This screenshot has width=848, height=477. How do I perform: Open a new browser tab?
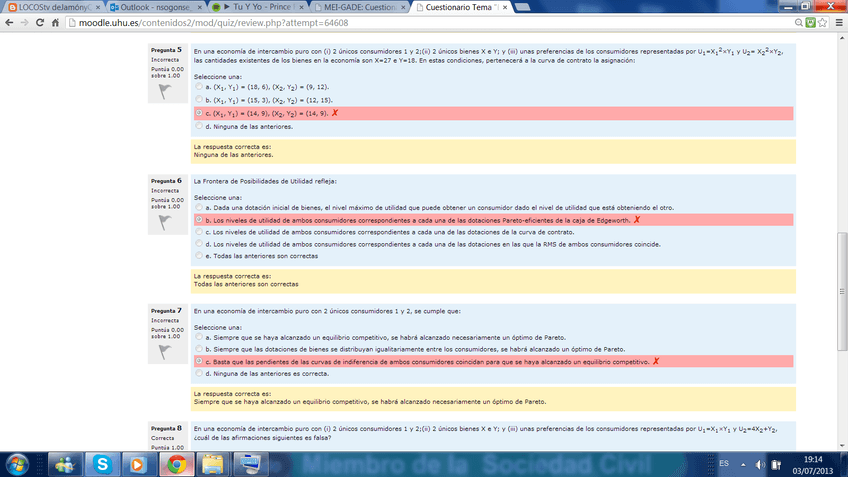click(x=522, y=7)
